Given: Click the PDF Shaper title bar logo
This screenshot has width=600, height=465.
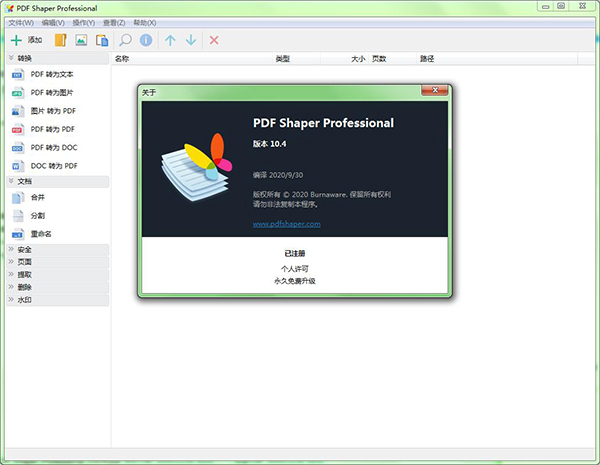Looking at the screenshot, I should (x=10, y=8).
